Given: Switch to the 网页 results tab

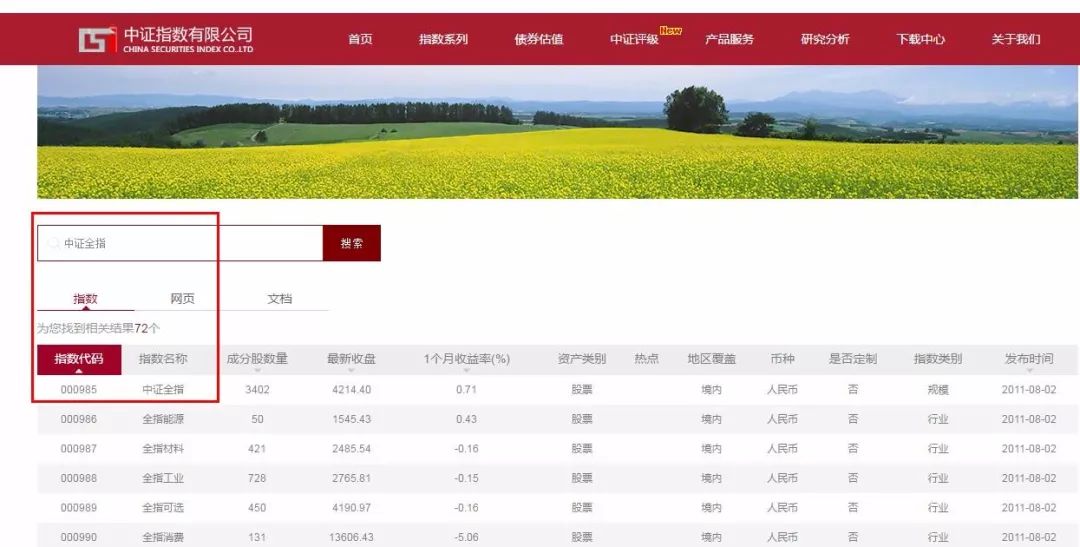Looking at the screenshot, I should pos(183,298).
